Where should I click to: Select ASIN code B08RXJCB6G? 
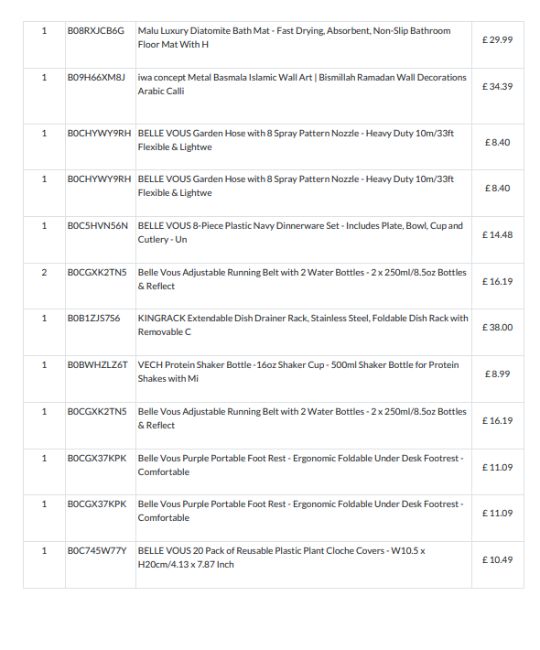point(96,31)
